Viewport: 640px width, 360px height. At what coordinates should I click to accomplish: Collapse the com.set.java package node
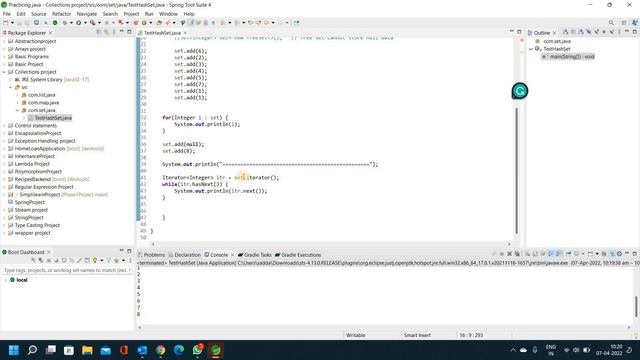(x=17, y=110)
